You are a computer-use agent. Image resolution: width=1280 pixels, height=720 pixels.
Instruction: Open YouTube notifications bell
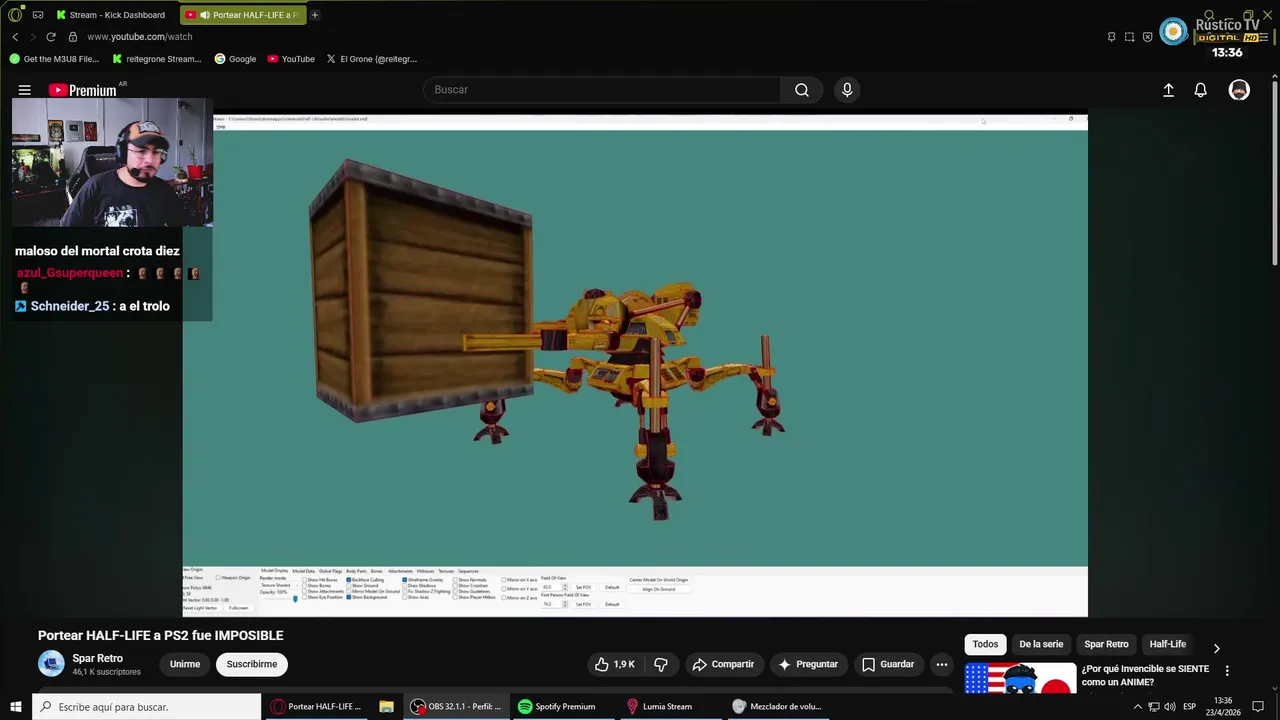(1201, 90)
